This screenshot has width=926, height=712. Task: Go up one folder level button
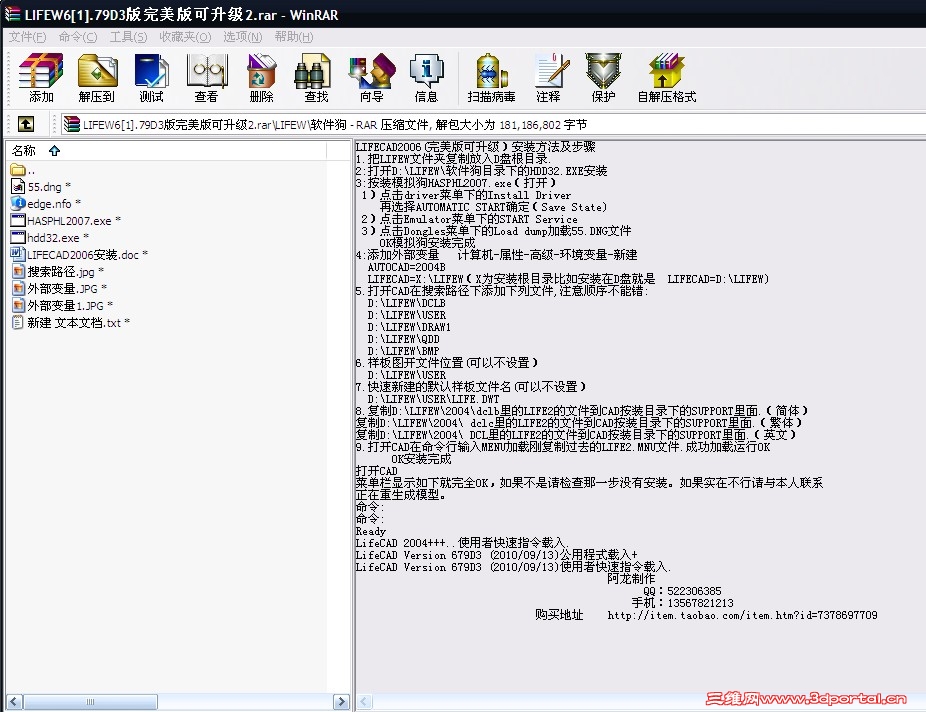coord(25,124)
